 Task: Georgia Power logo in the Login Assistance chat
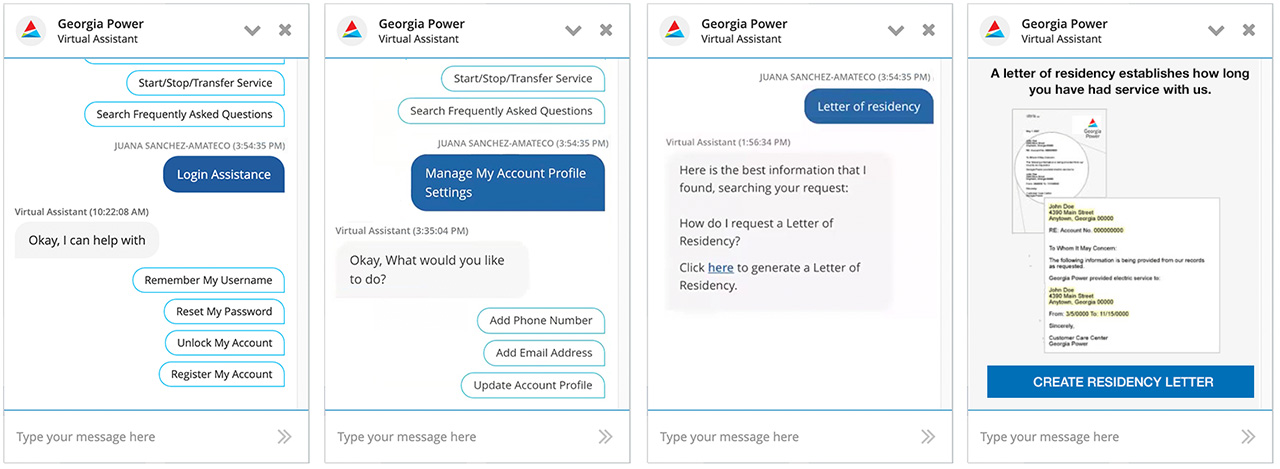[x=31, y=31]
